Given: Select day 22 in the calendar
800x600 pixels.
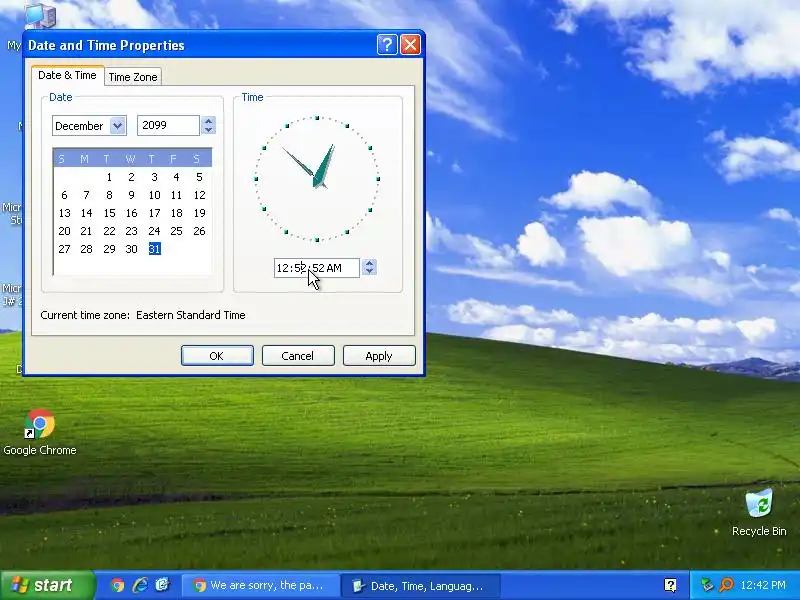Looking at the screenshot, I should coord(109,231).
